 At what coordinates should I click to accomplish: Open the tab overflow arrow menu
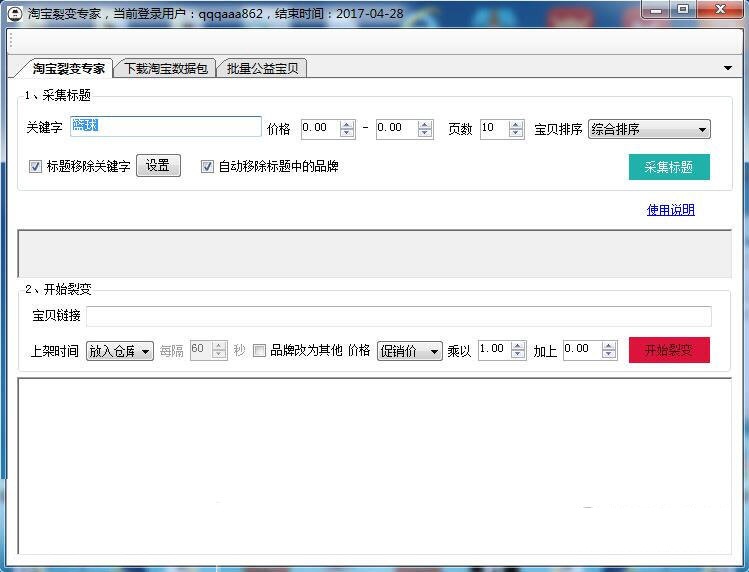728,68
